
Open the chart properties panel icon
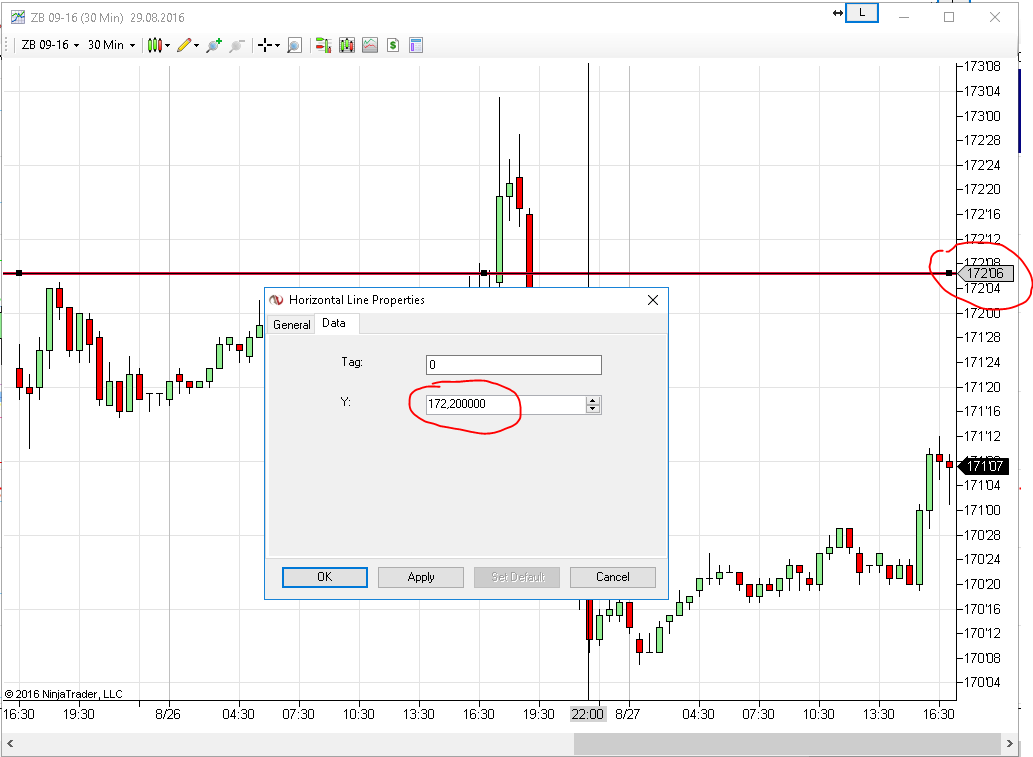point(416,45)
